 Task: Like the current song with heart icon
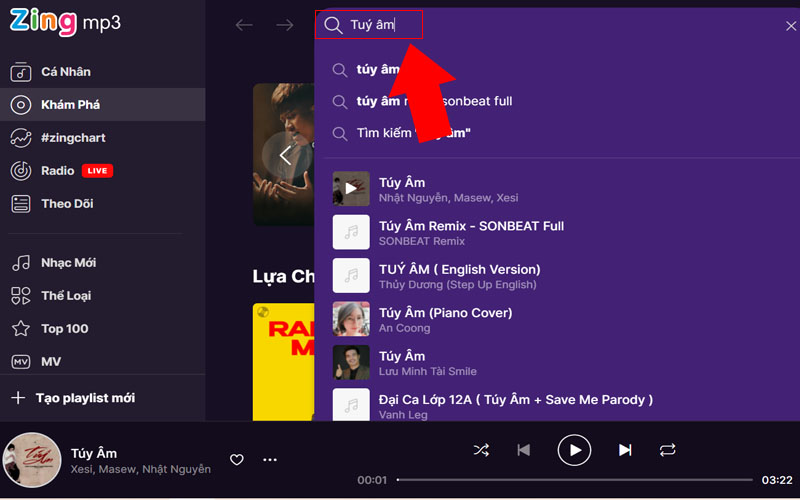point(237,460)
